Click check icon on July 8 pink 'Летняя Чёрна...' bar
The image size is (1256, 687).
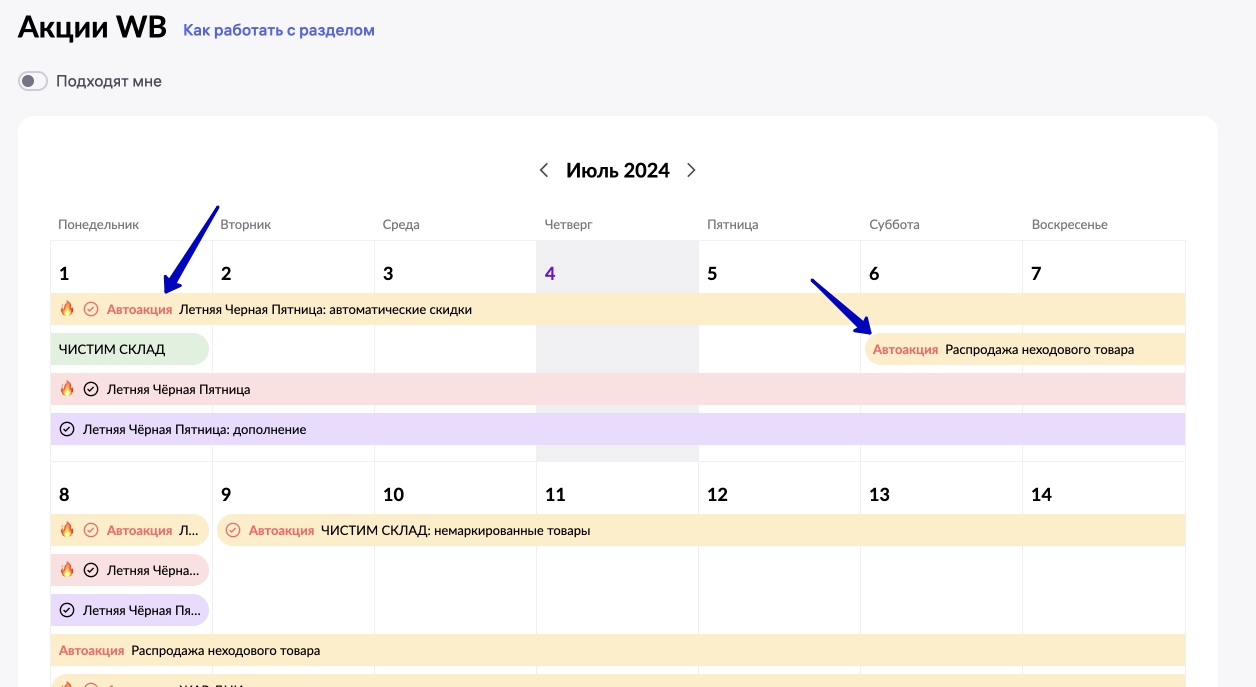tap(91, 570)
